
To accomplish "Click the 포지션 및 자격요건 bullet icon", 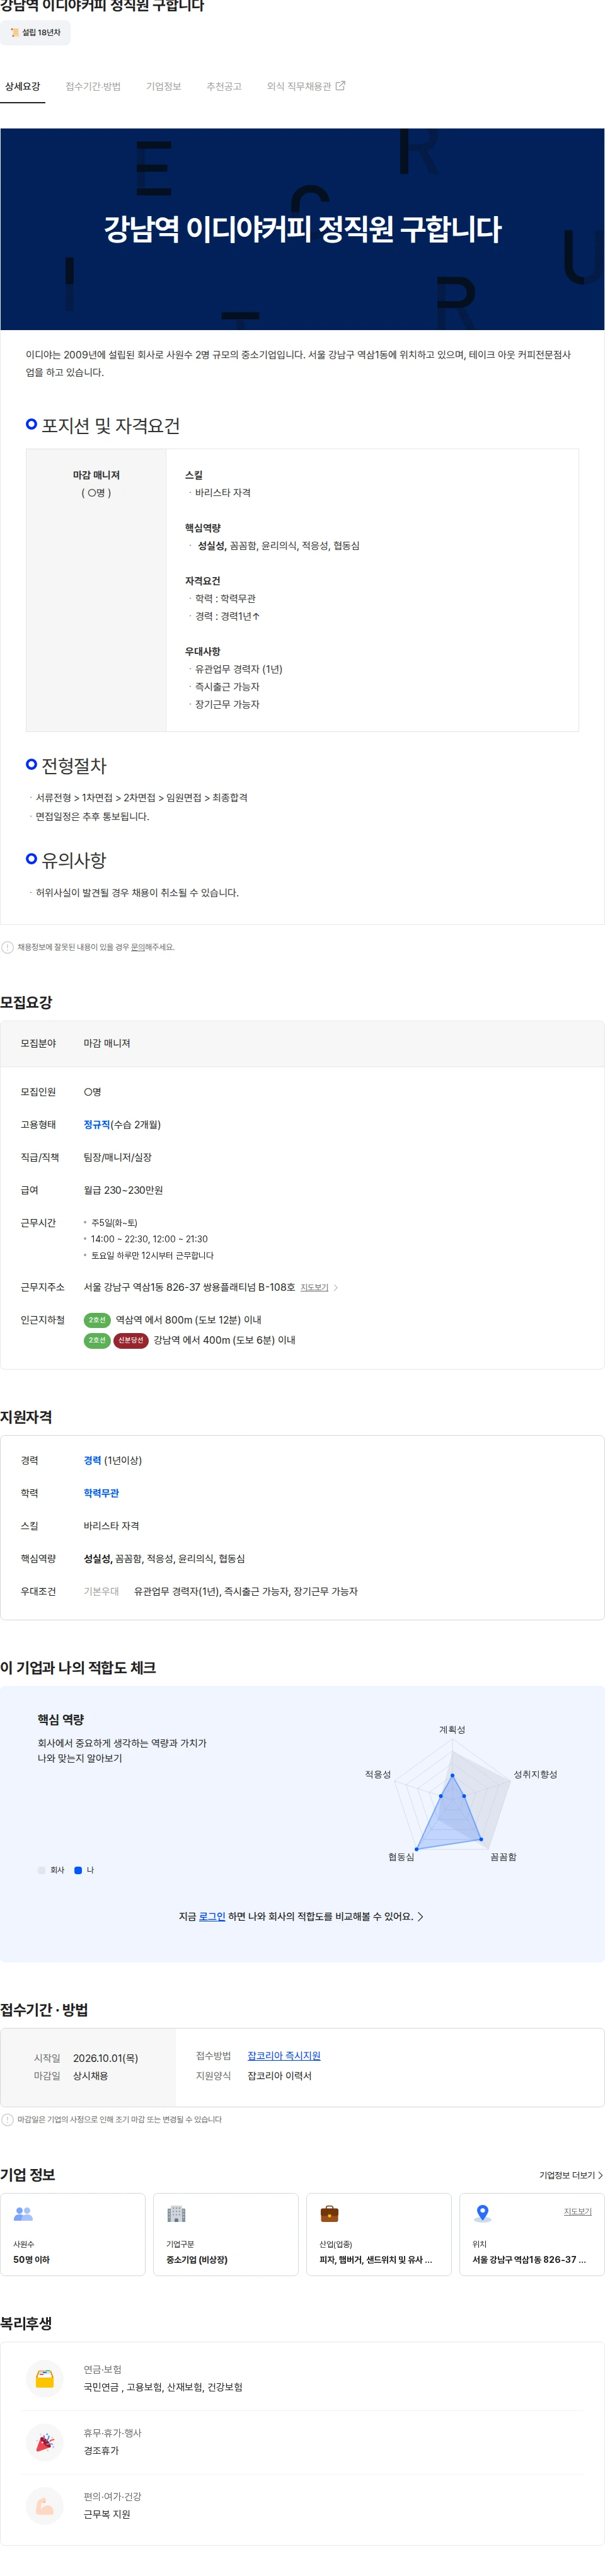I will coord(31,424).
